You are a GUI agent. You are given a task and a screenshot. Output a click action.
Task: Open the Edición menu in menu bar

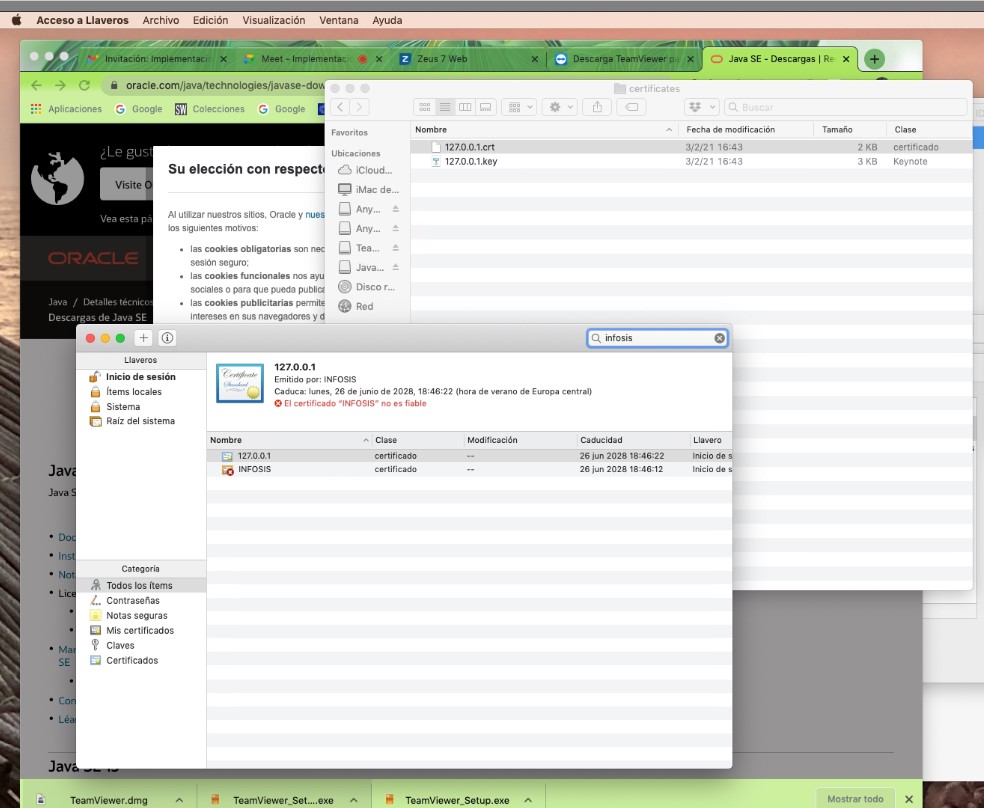click(x=210, y=20)
